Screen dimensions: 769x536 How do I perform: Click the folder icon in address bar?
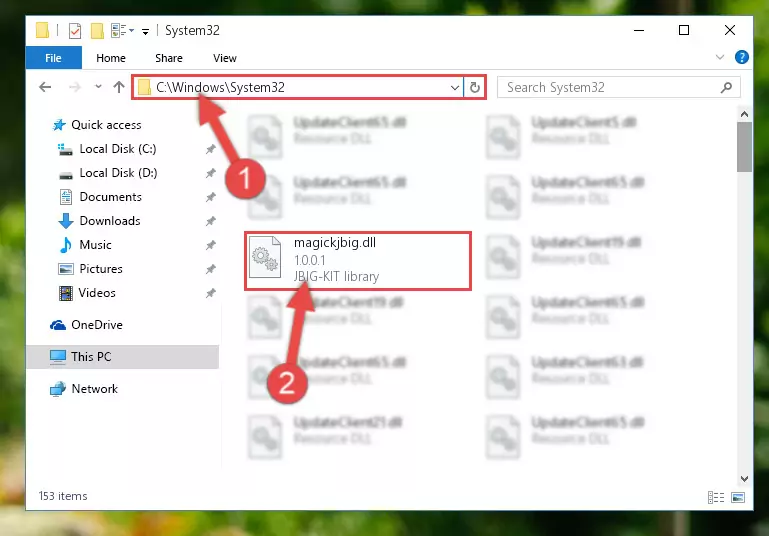(144, 88)
